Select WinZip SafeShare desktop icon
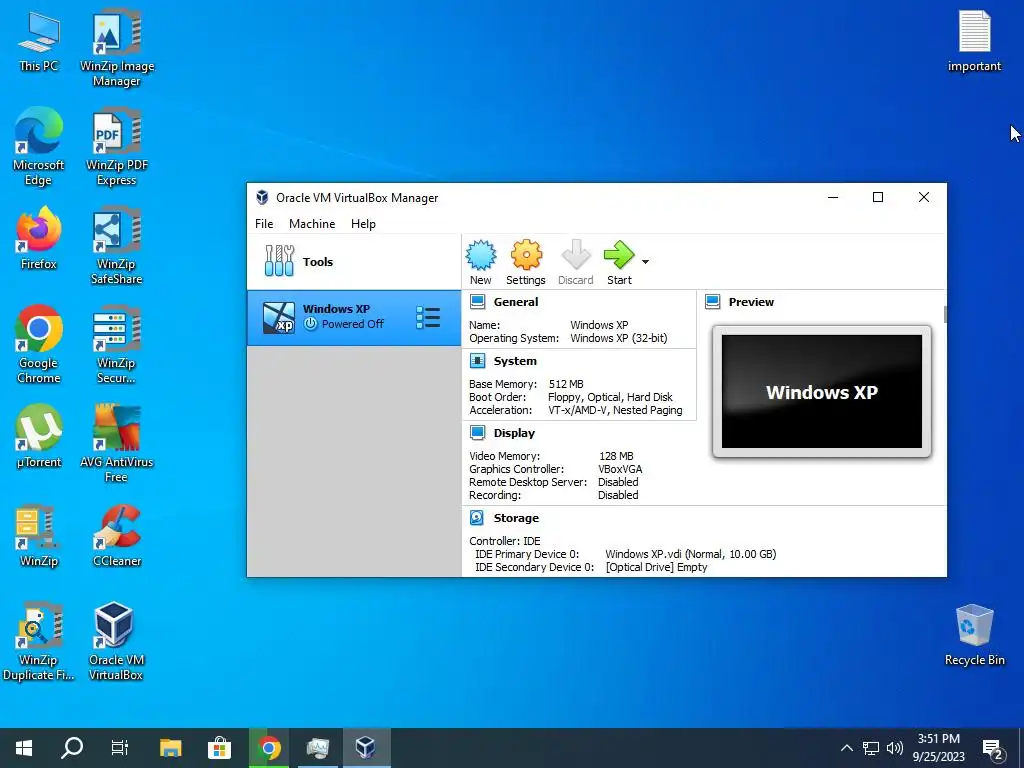 (x=117, y=246)
